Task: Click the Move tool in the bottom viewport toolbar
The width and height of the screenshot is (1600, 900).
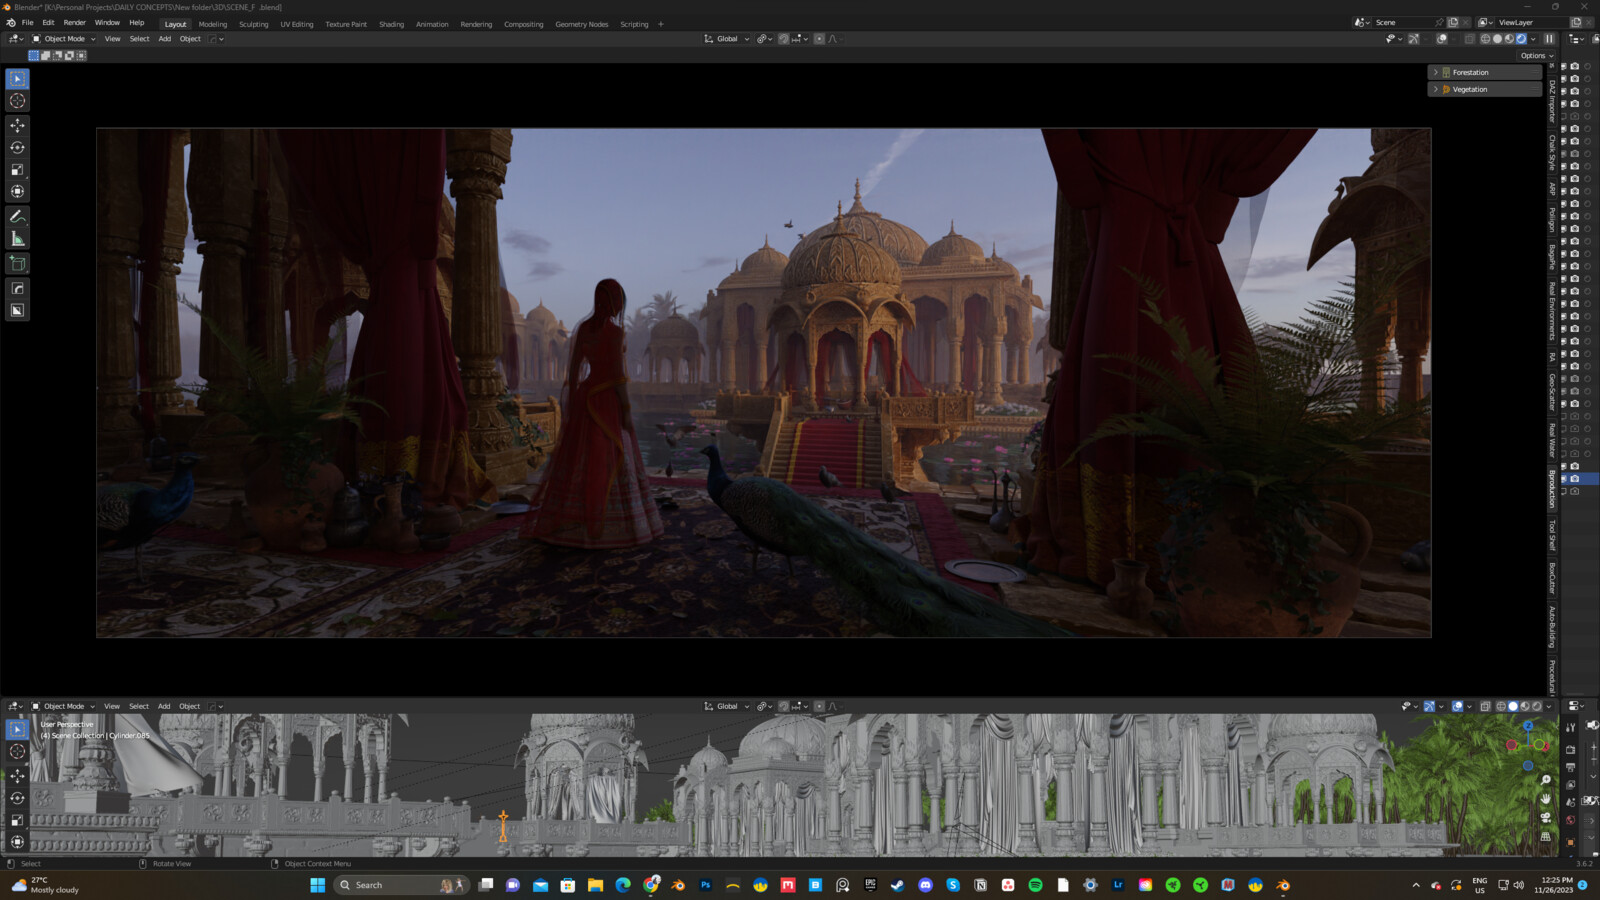Action: tap(17, 776)
